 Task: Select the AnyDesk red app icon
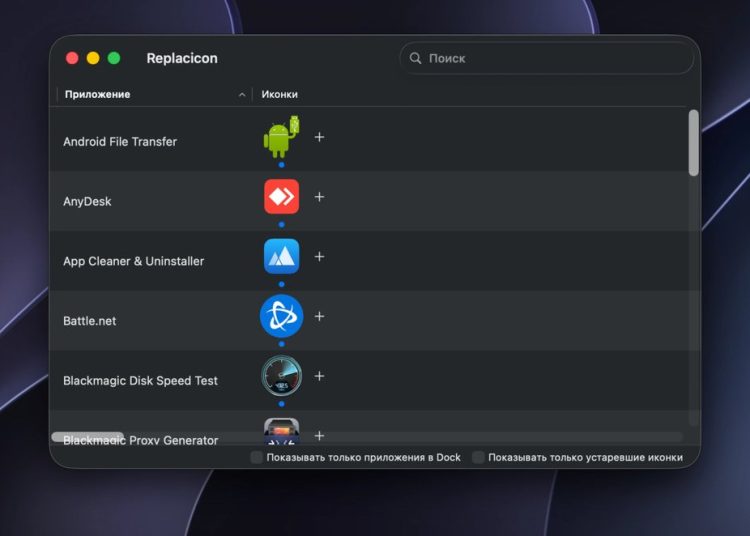click(281, 197)
